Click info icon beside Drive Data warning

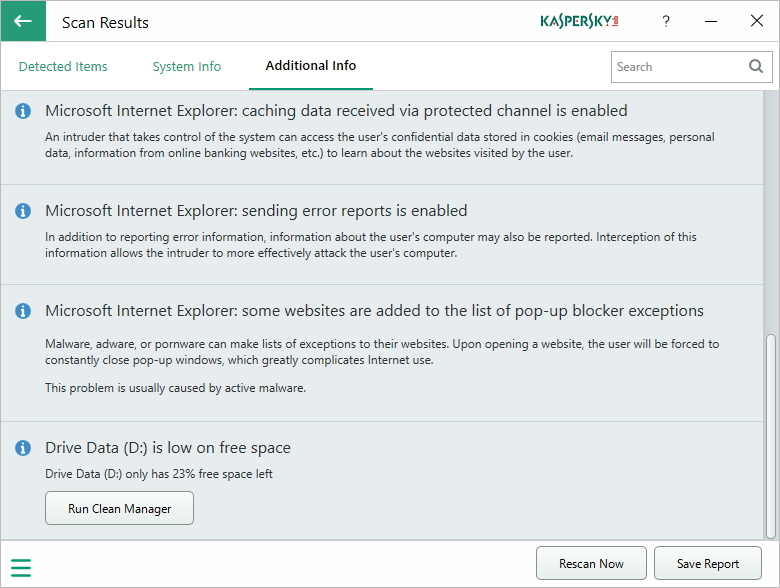click(x=23, y=448)
